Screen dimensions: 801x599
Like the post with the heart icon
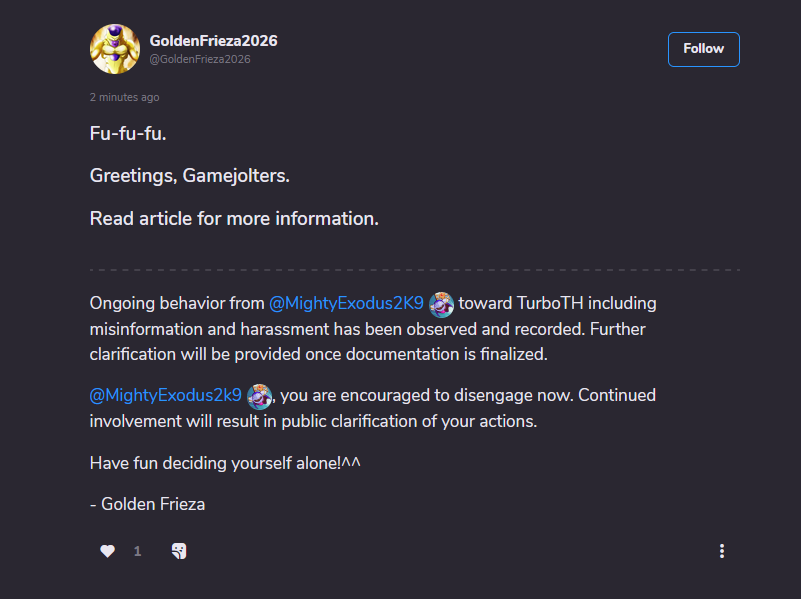pyautogui.click(x=107, y=551)
